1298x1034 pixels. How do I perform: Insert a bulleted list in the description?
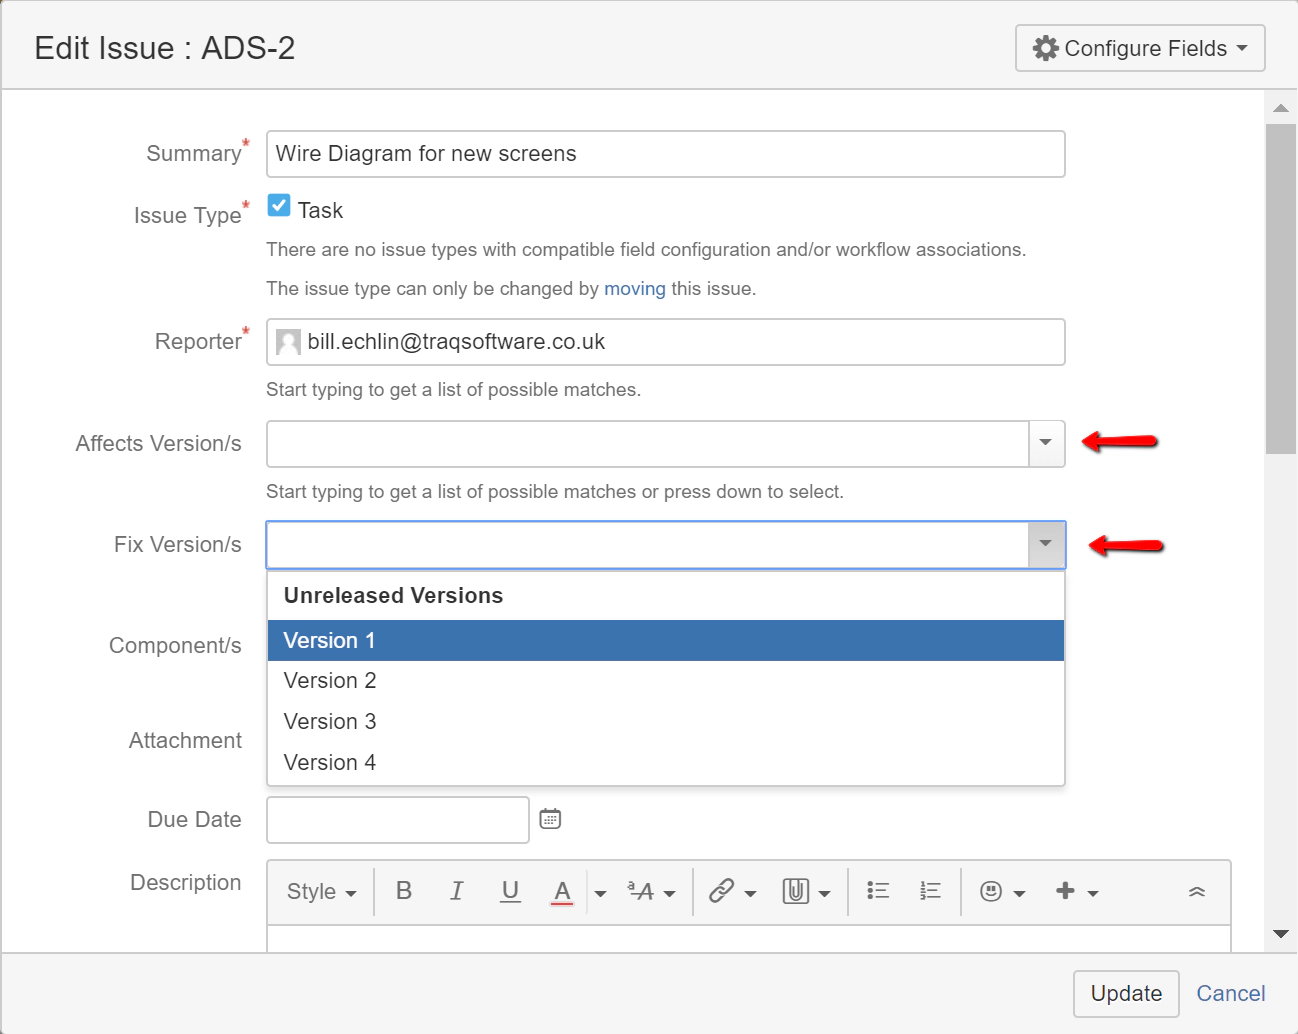877,891
